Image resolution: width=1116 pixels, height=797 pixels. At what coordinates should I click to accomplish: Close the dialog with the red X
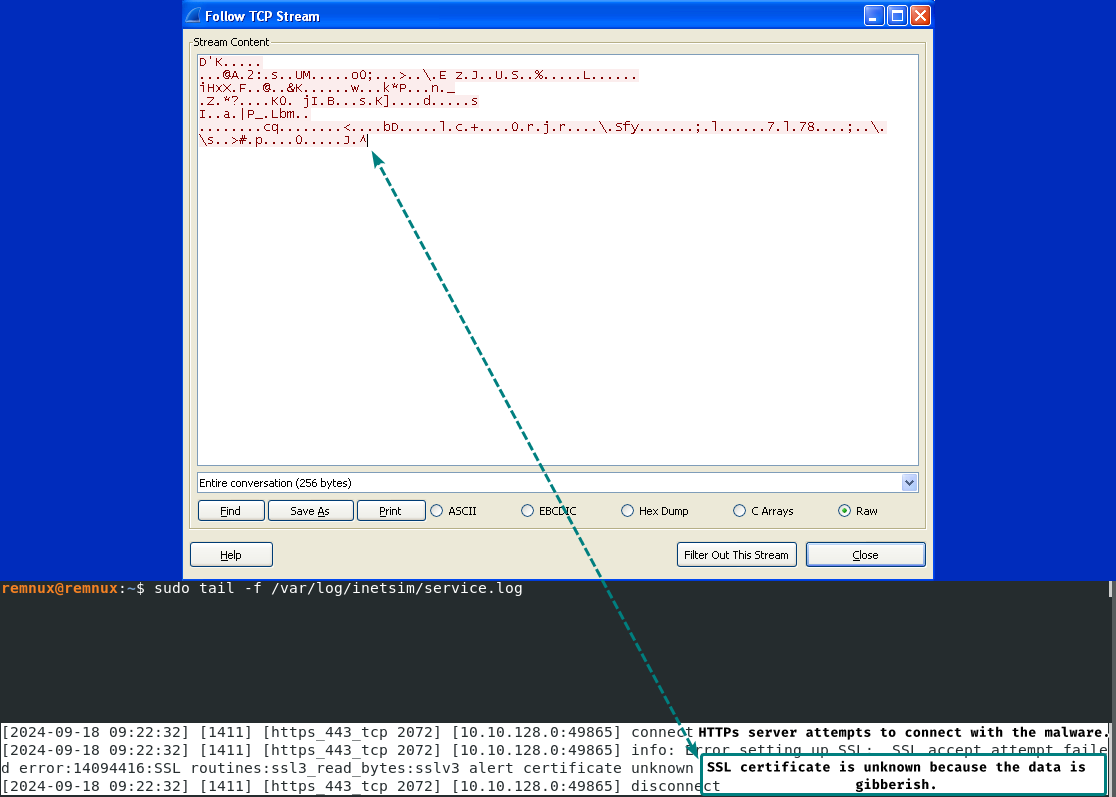click(x=920, y=16)
